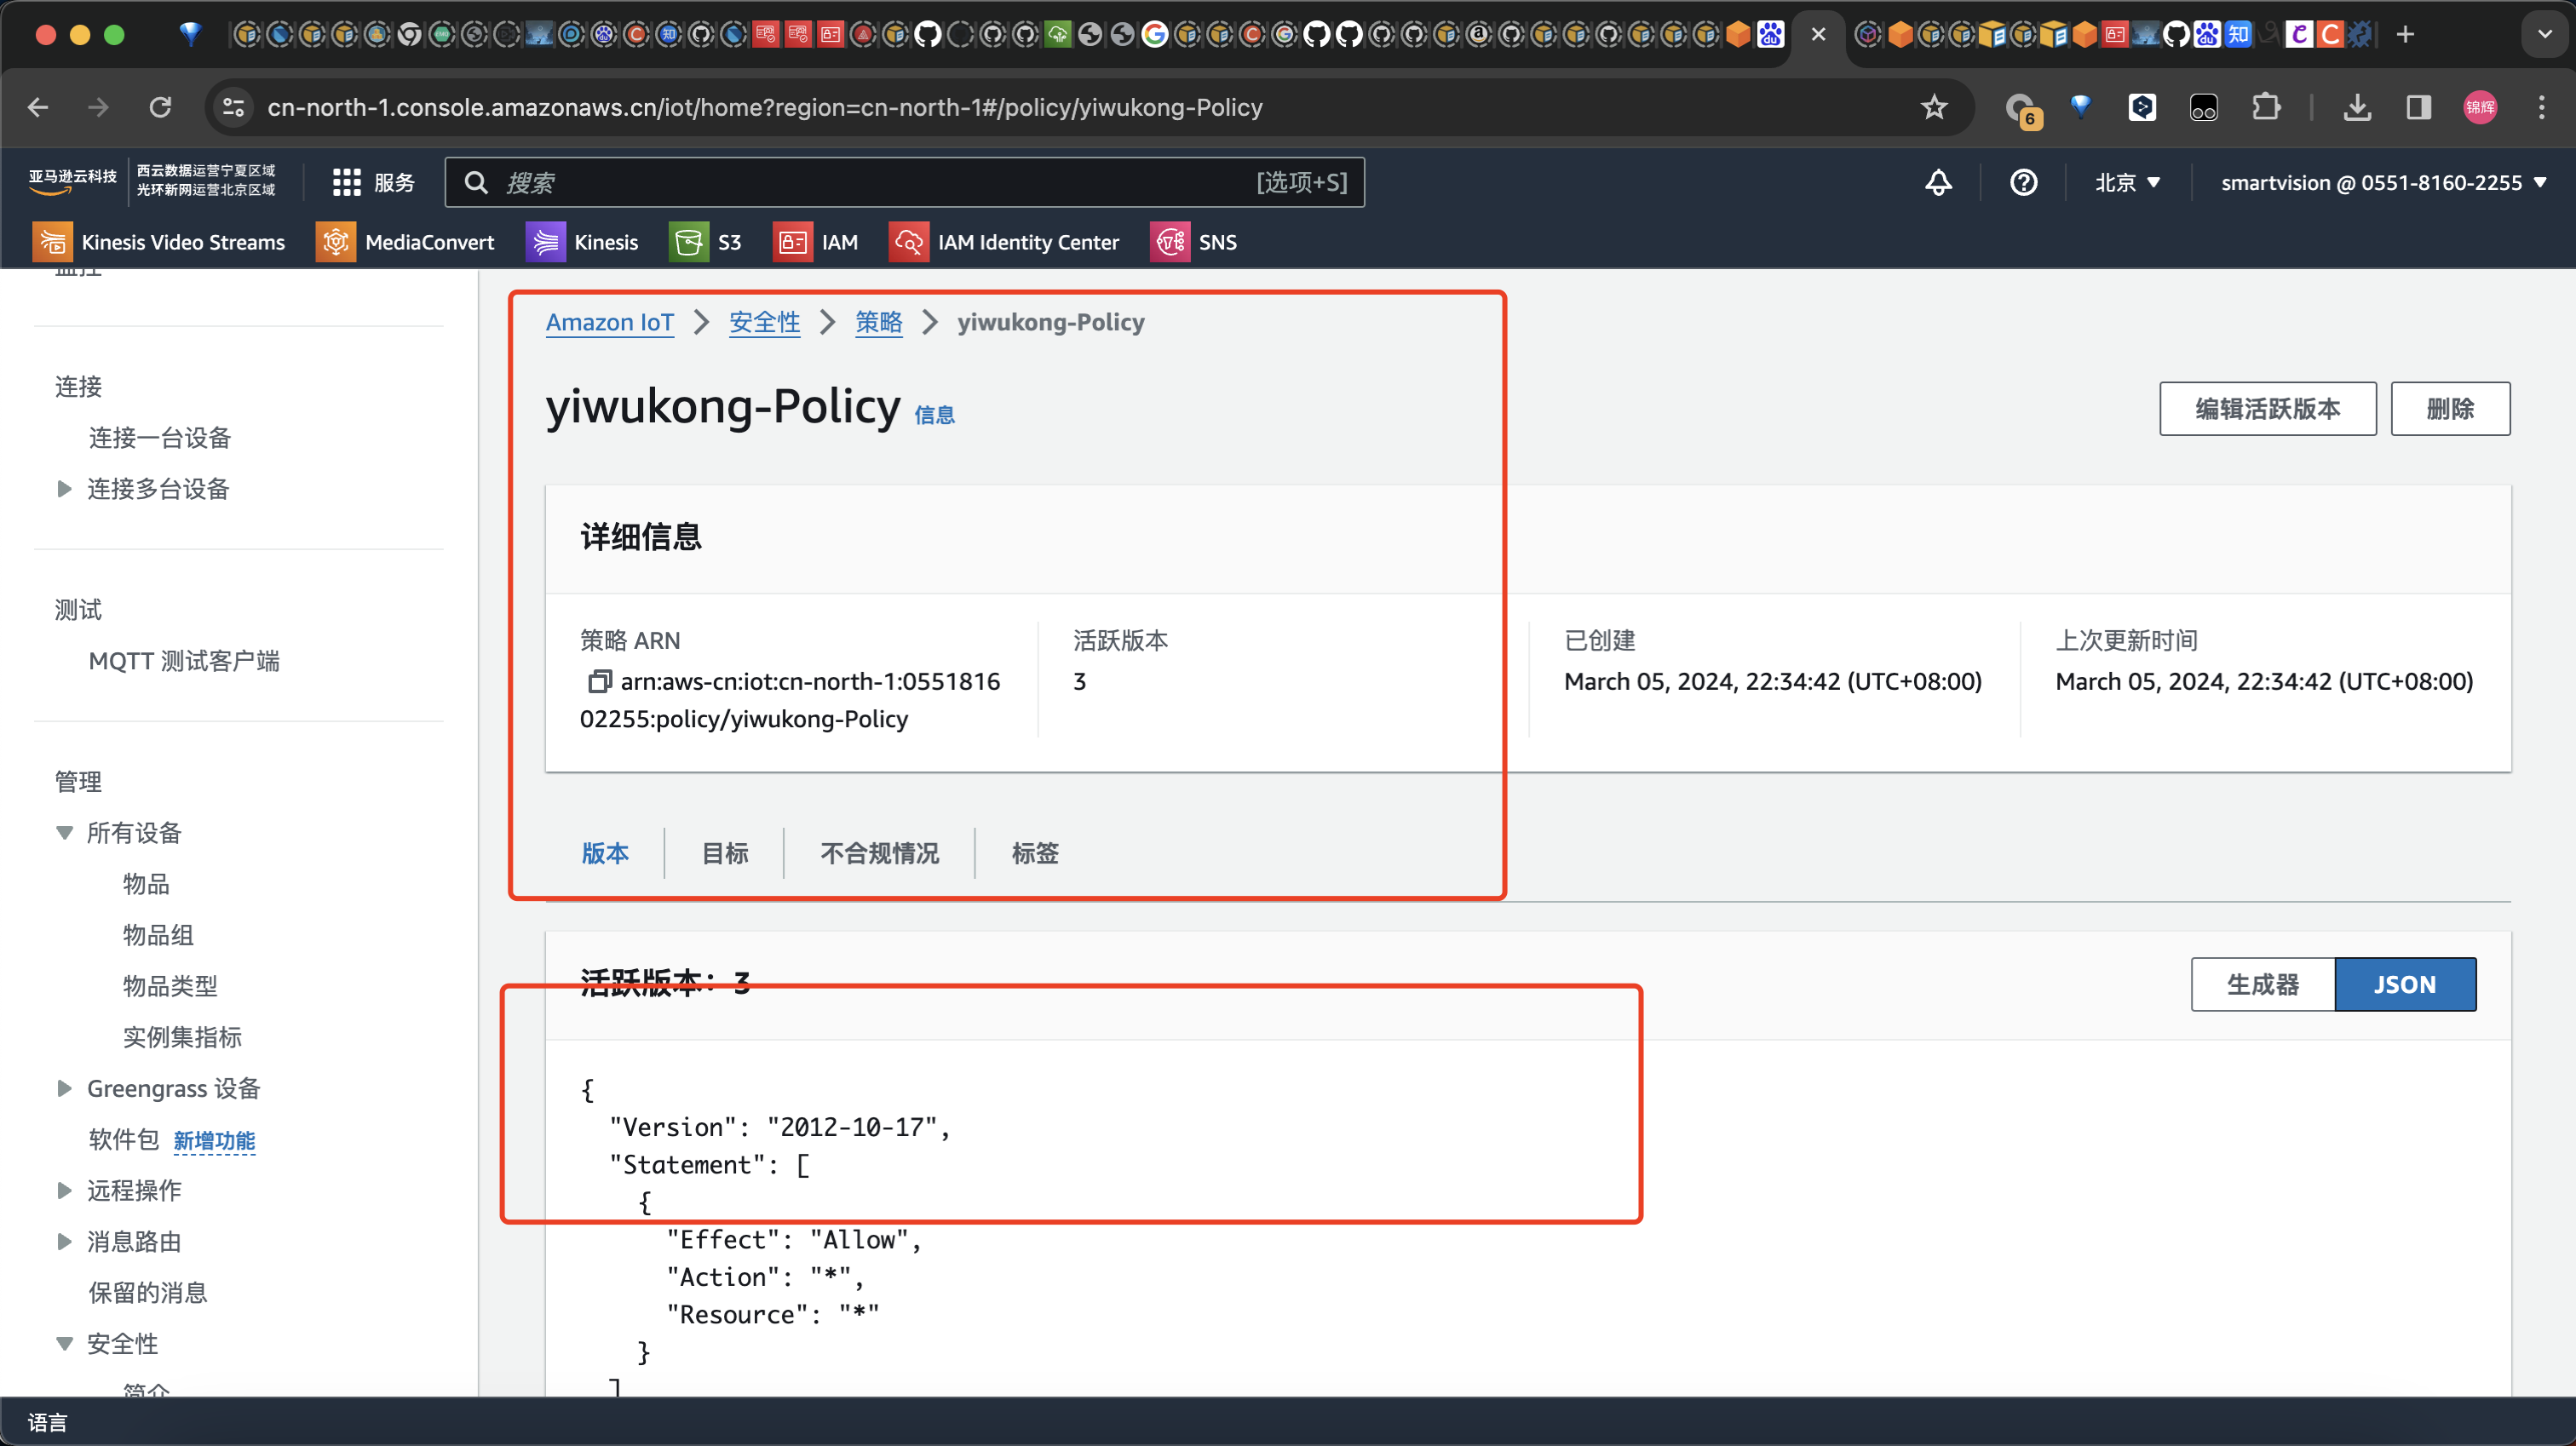Switch to the 版本 tab
This screenshot has width=2576, height=1446.
605,853
